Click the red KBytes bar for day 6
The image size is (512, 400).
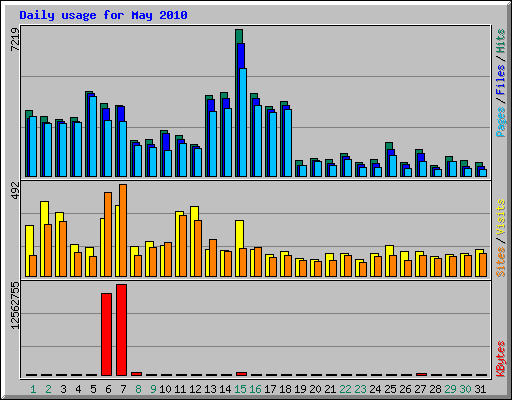pyautogui.click(x=106, y=334)
